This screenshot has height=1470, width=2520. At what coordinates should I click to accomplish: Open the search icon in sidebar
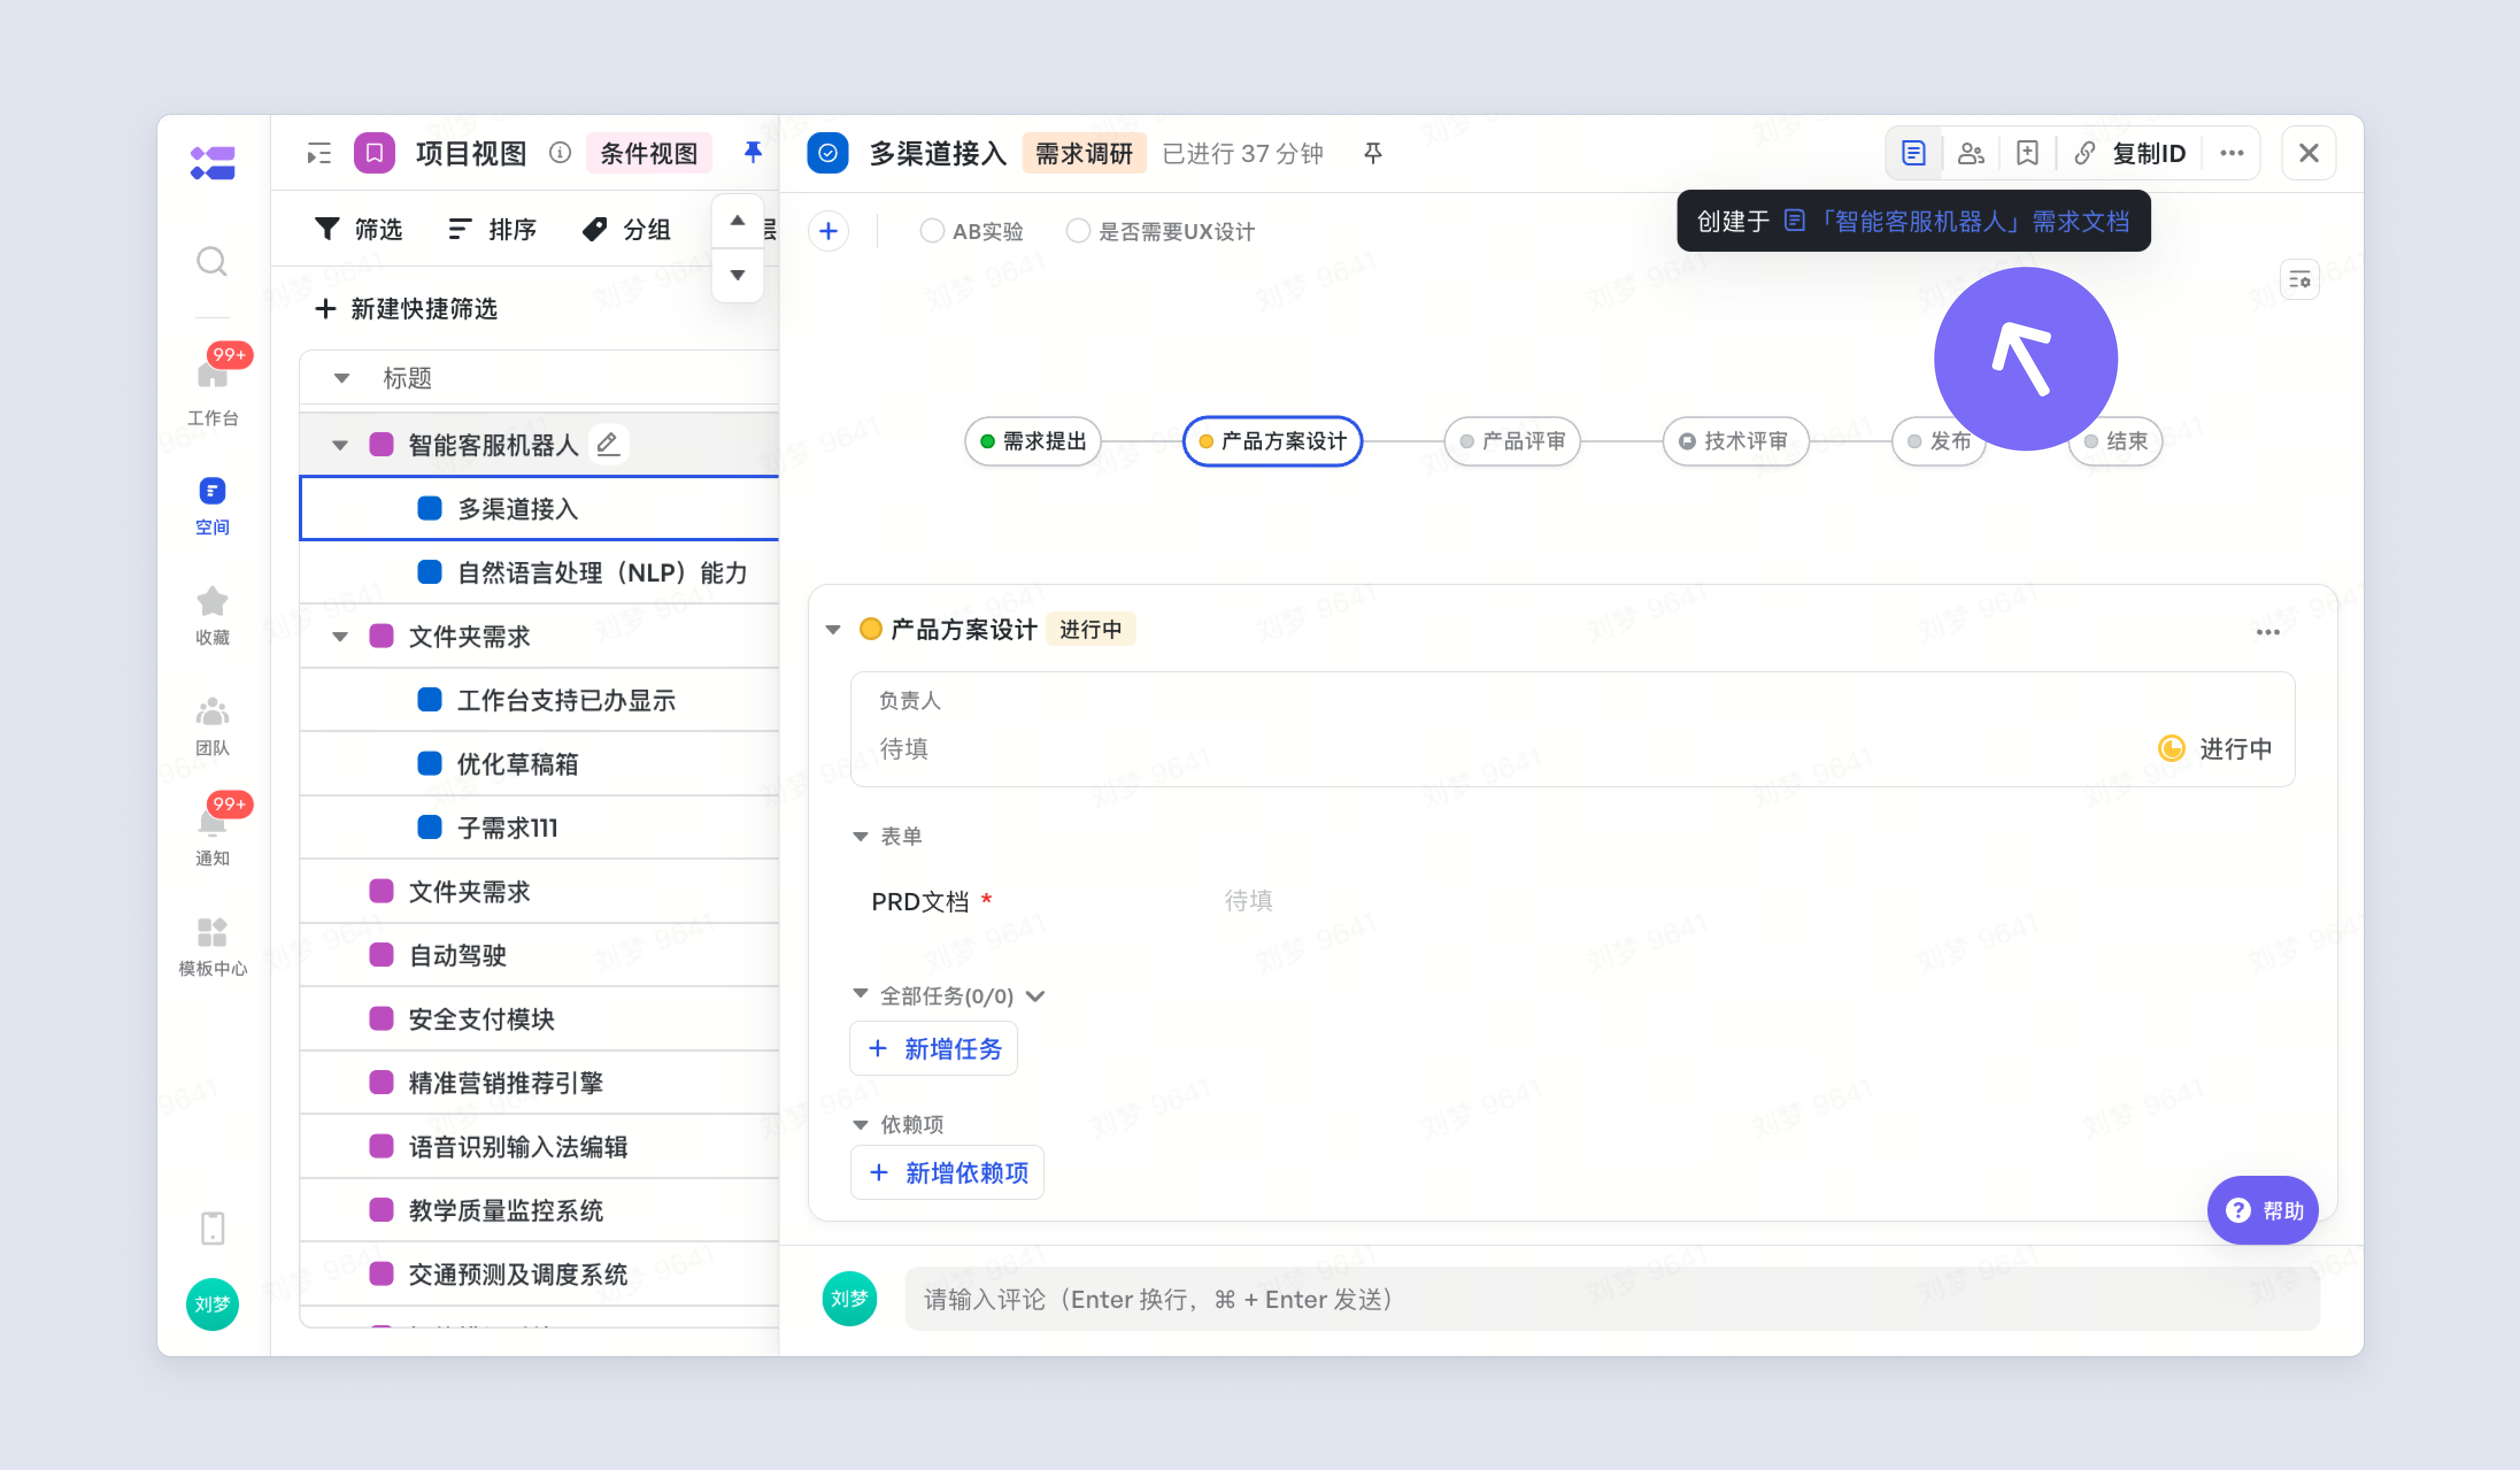pyautogui.click(x=212, y=261)
